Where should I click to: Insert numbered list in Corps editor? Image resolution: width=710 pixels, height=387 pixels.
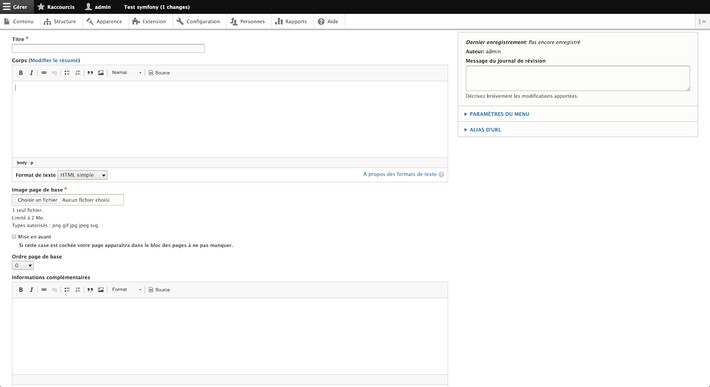coord(78,72)
